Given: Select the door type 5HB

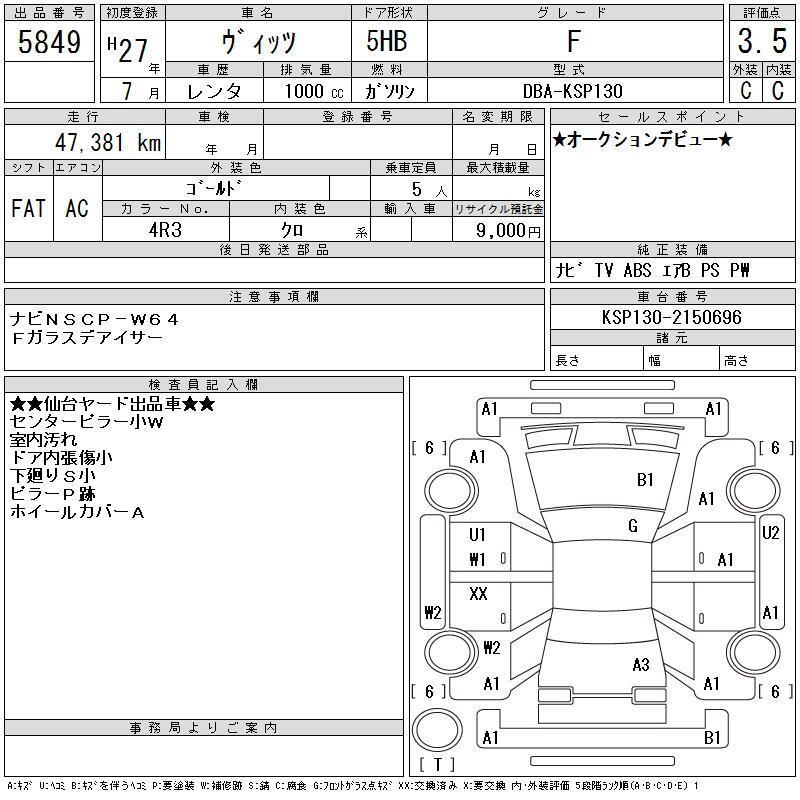Looking at the screenshot, I should pos(387,41).
